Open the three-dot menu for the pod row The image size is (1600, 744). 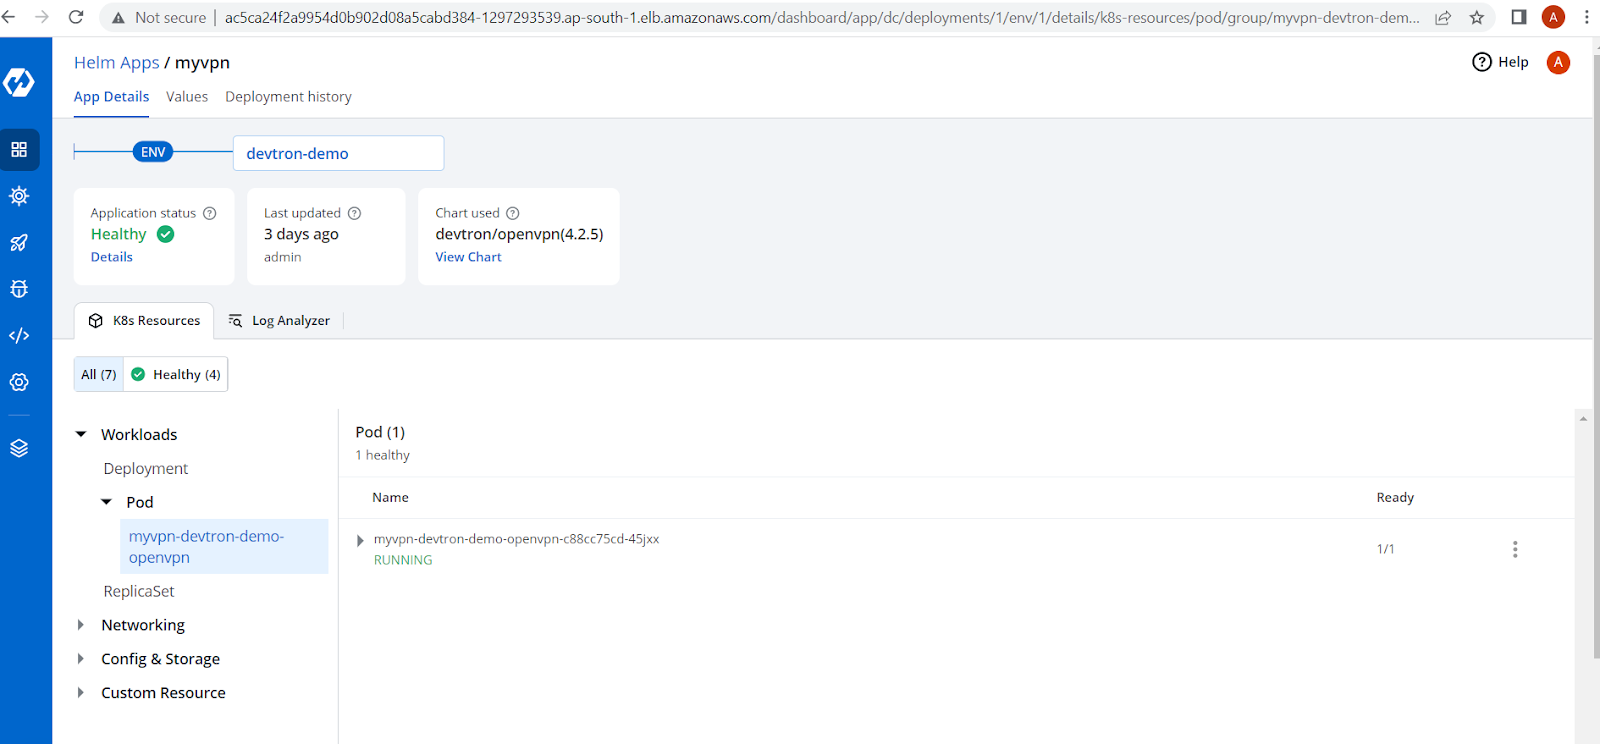(x=1515, y=549)
